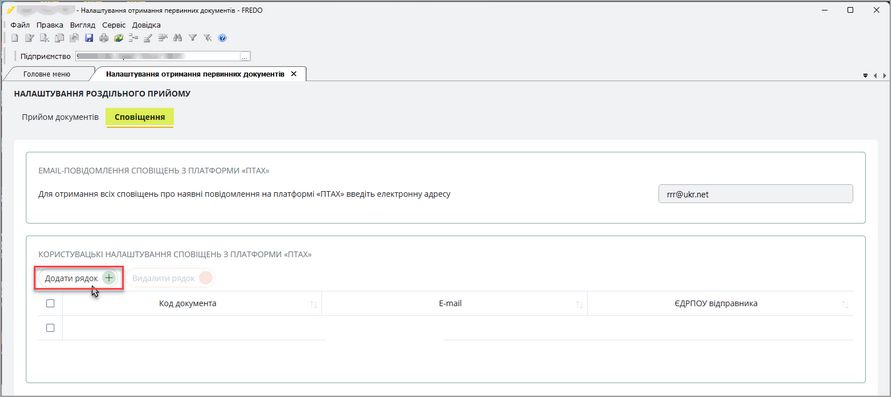Maximize the FREDO window
Image resolution: width=891 pixels, height=397 pixels.
point(851,10)
